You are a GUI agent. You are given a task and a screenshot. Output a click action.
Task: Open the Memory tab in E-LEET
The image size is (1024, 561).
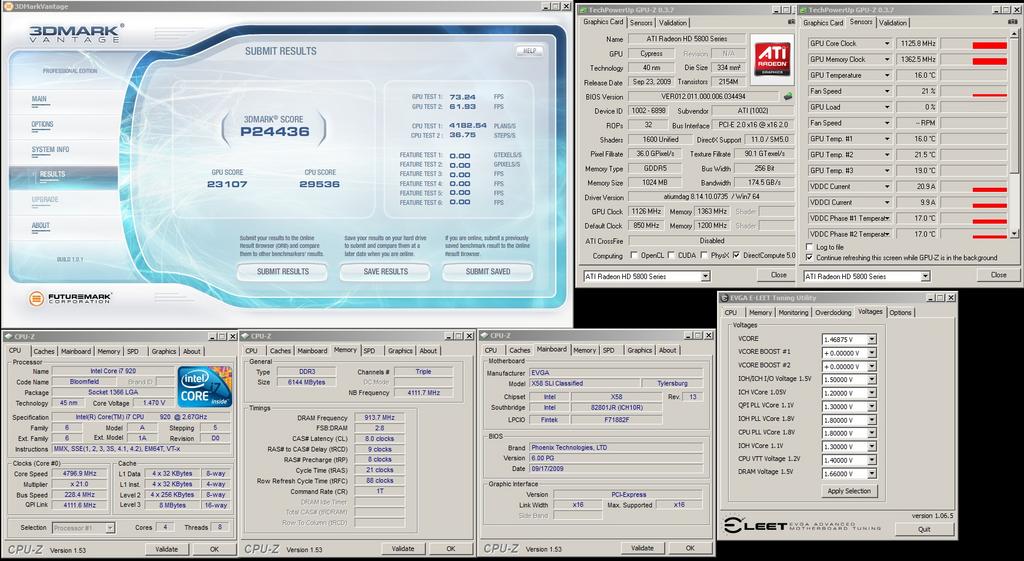click(760, 313)
